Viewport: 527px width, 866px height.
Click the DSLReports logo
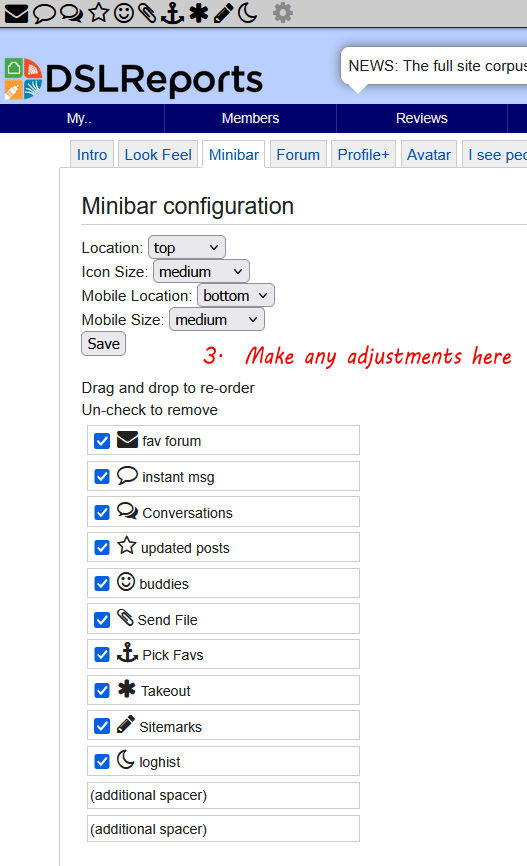[134, 79]
